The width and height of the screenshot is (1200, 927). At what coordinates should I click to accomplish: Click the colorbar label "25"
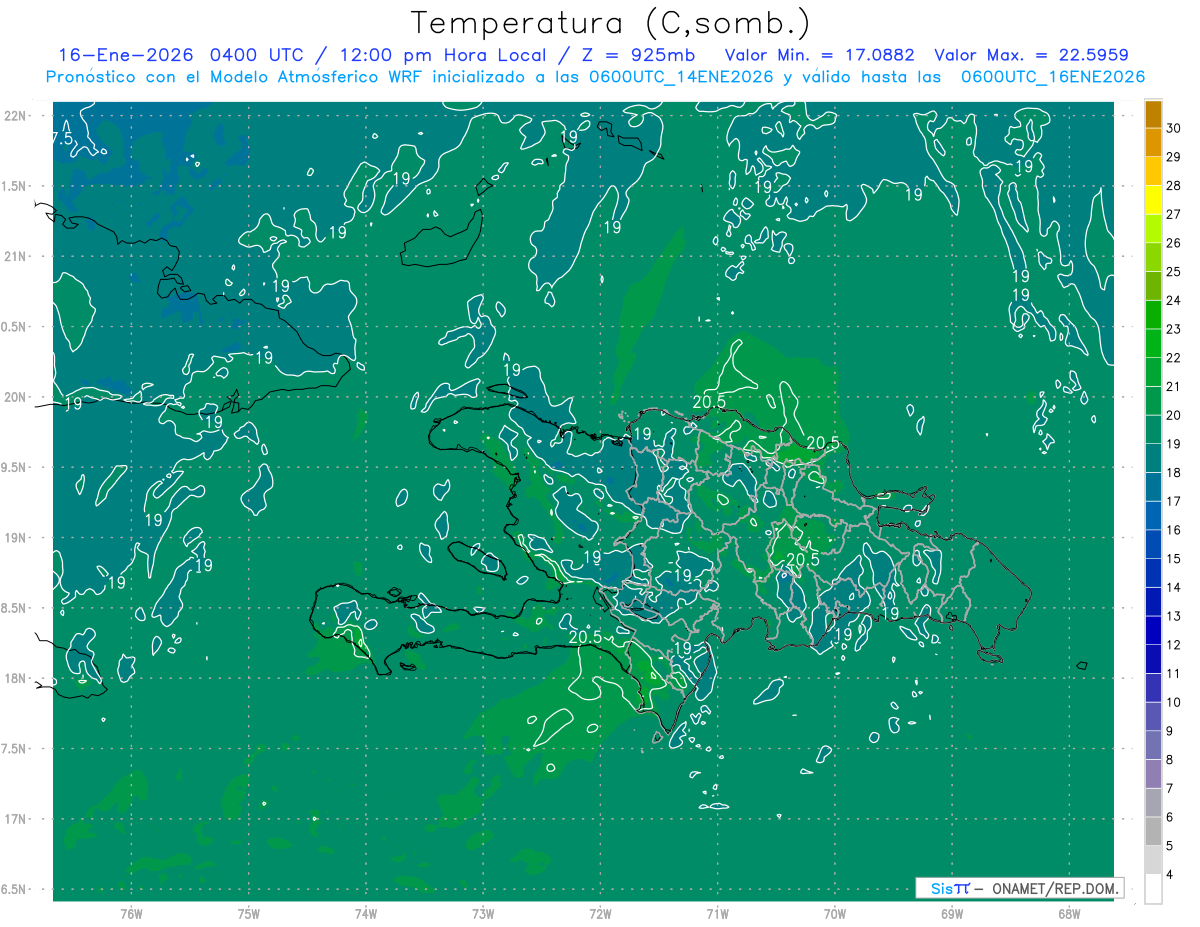(x=1174, y=272)
